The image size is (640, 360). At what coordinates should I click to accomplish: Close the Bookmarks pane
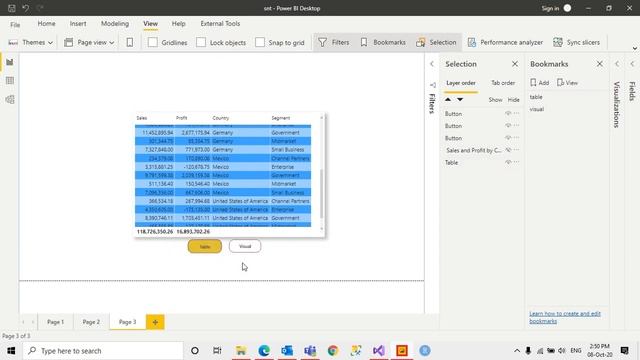(600, 64)
